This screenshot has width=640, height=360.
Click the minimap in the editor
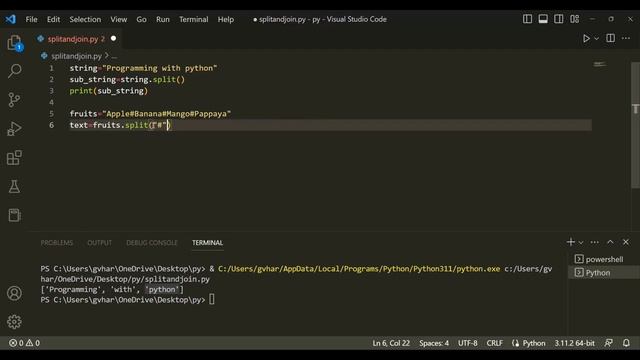tap(600, 64)
